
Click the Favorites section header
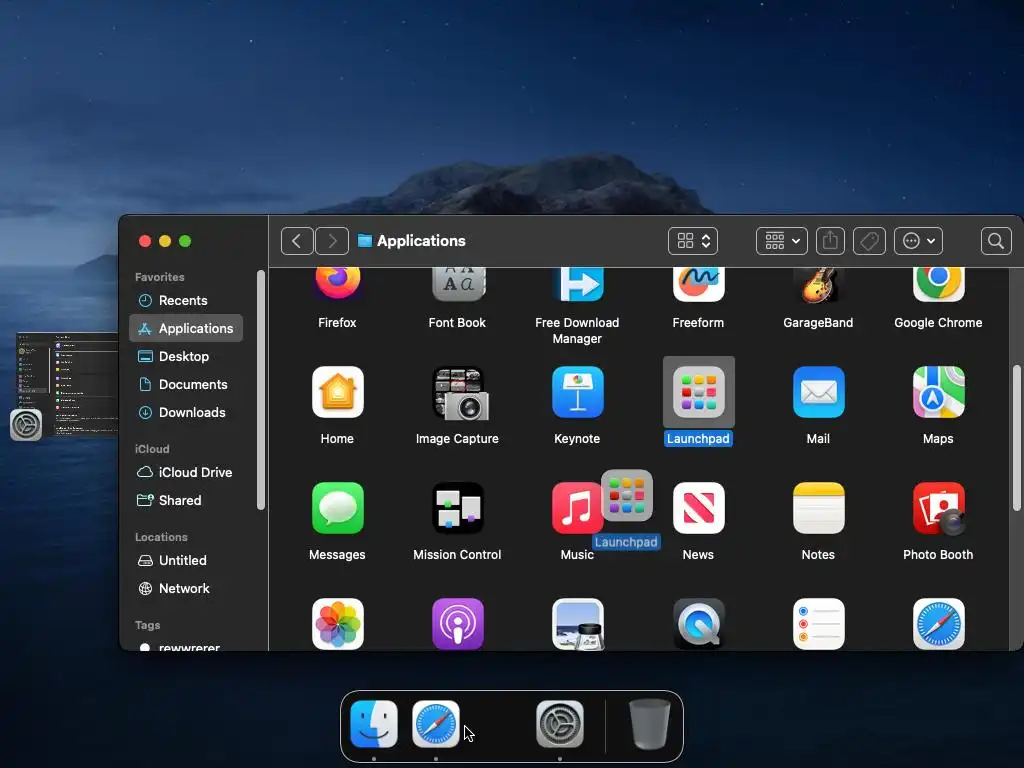click(160, 277)
